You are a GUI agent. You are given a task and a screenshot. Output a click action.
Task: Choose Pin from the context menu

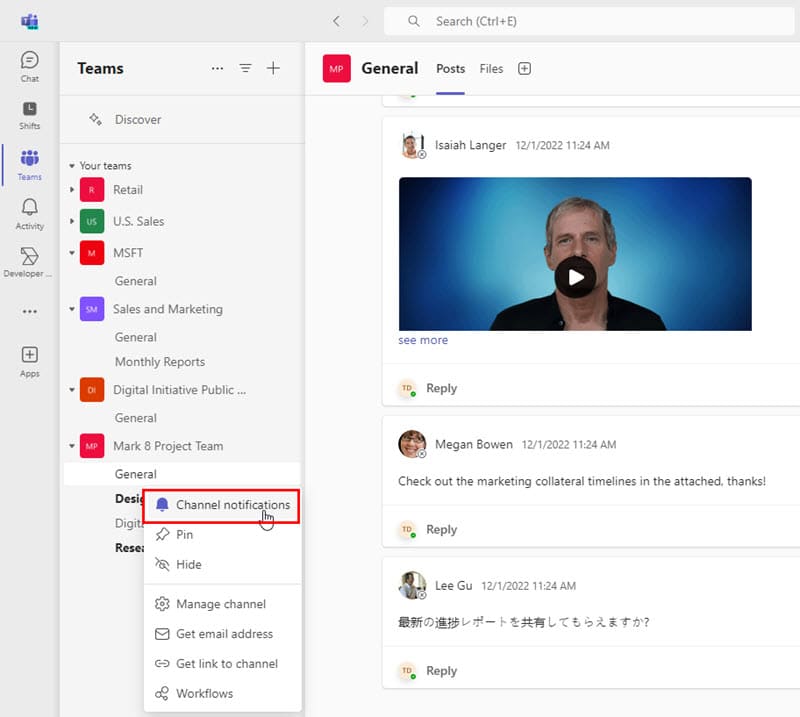click(222, 535)
